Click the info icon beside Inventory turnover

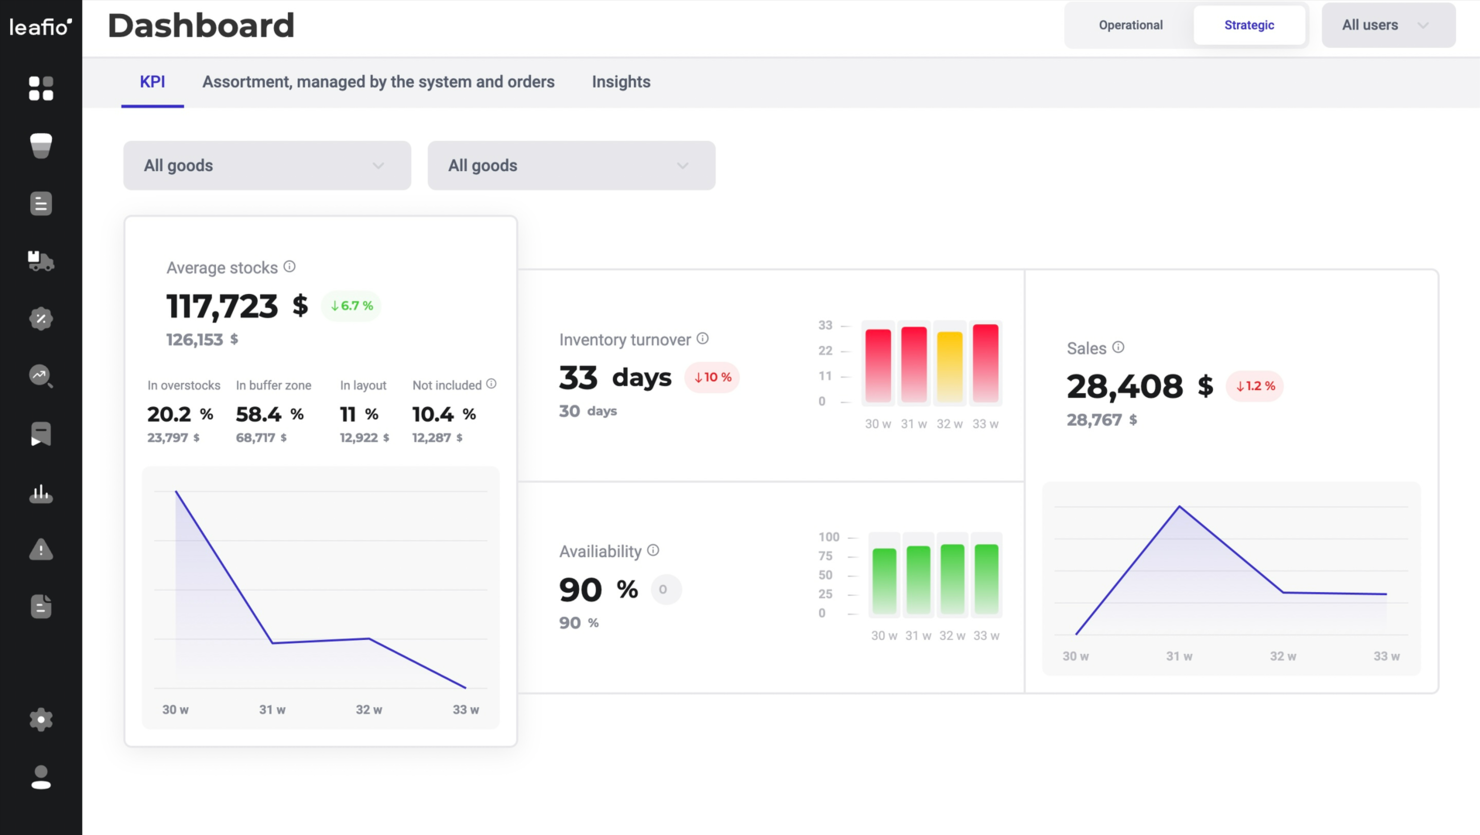(702, 338)
